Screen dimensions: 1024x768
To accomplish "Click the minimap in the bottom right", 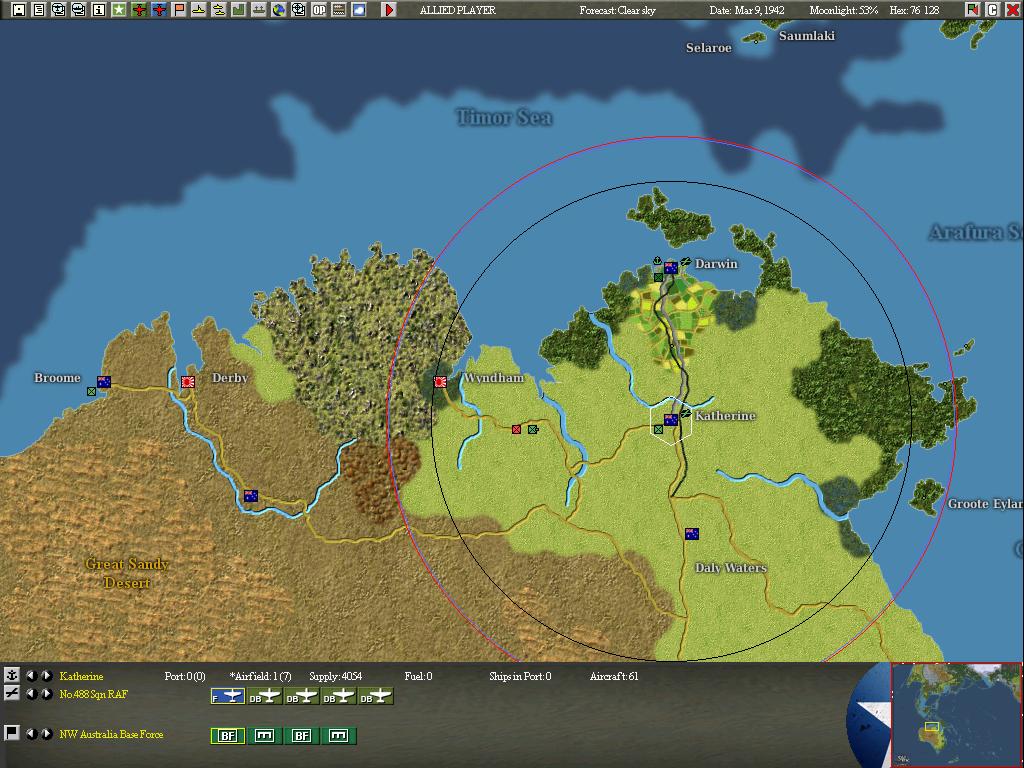I will [x=956, y=715].
